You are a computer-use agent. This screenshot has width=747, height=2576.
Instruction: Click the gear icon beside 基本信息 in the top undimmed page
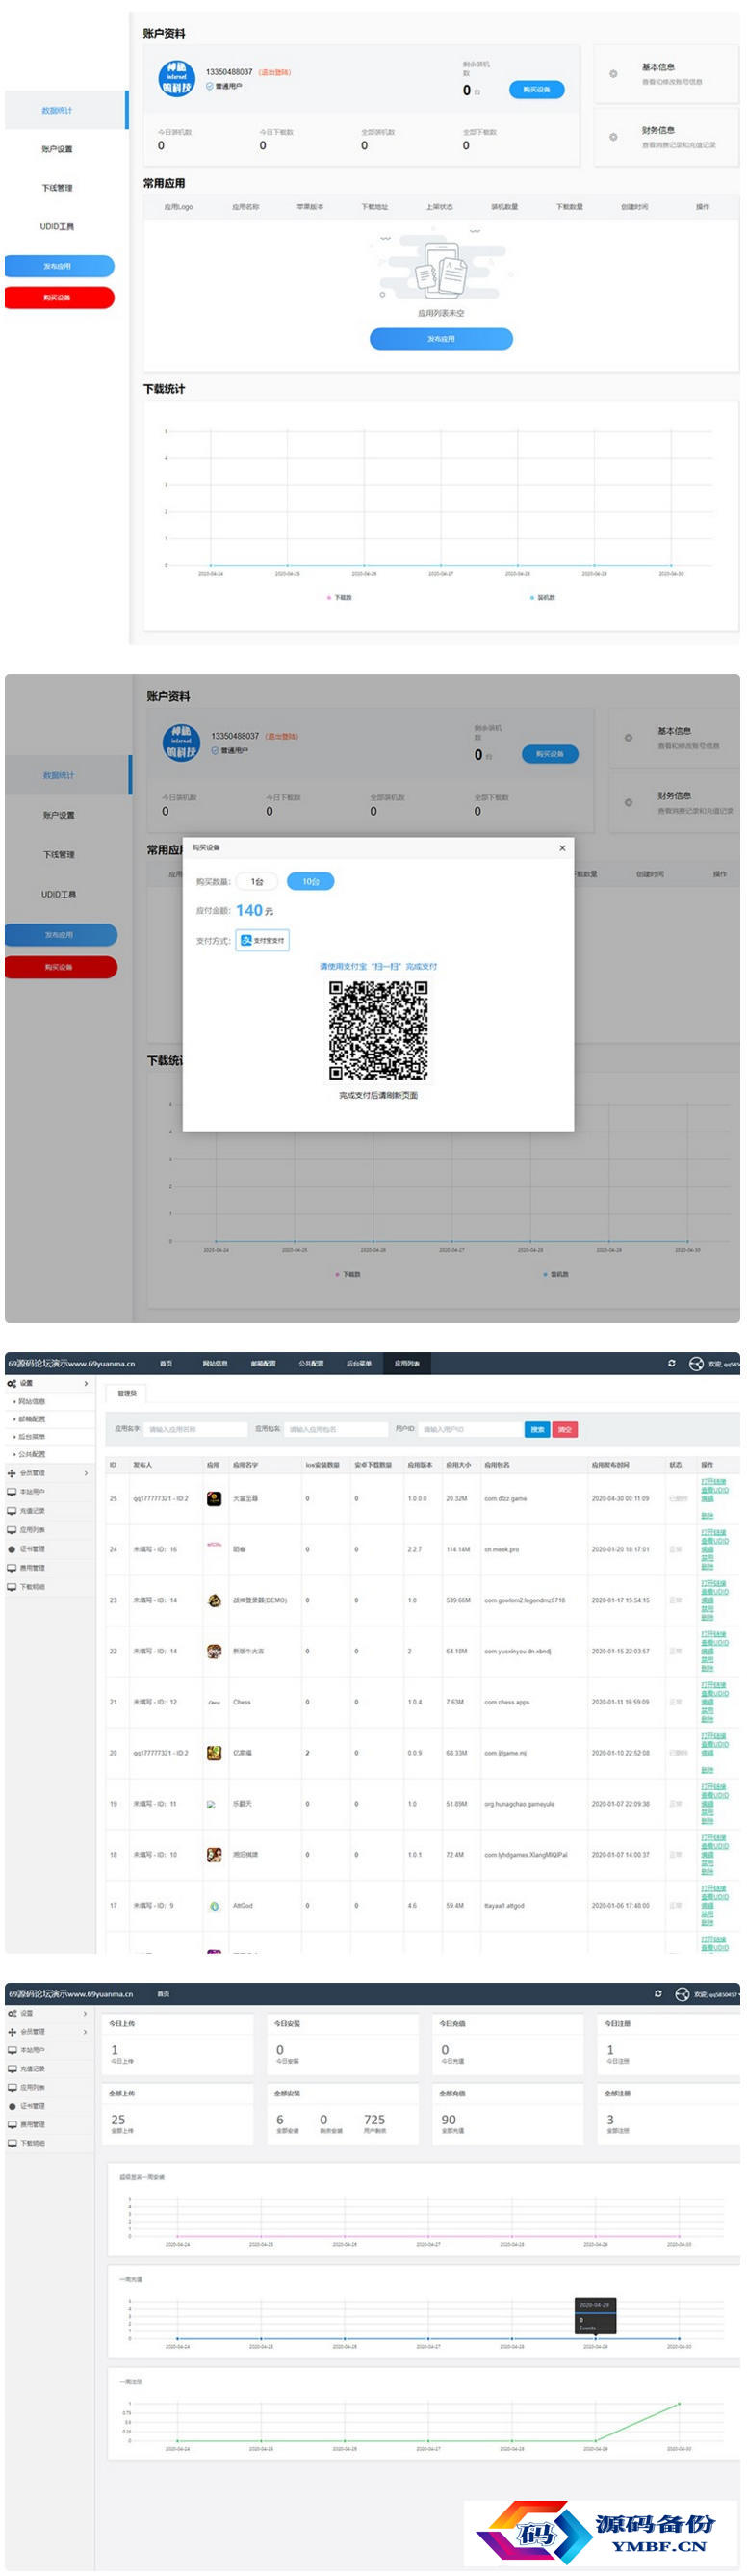pos(613,73)
